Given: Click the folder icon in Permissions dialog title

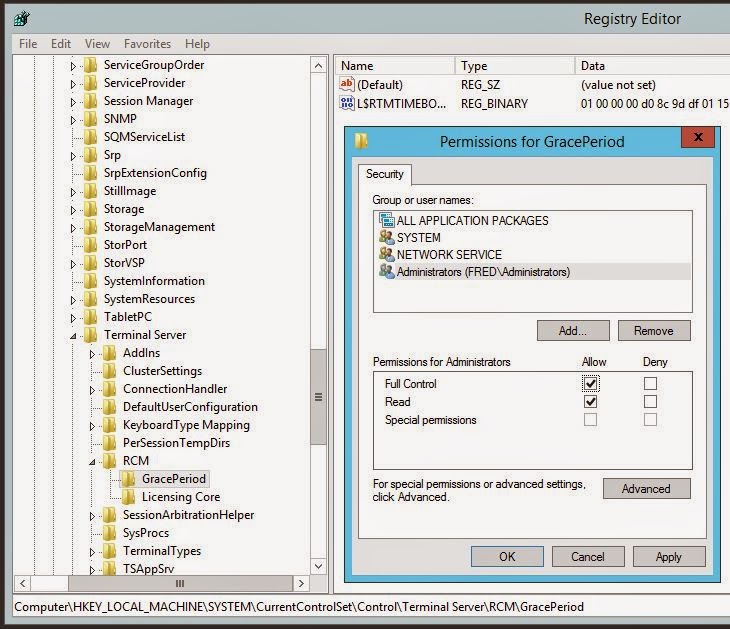Looking at the screenshot, I should coord(361,141).
